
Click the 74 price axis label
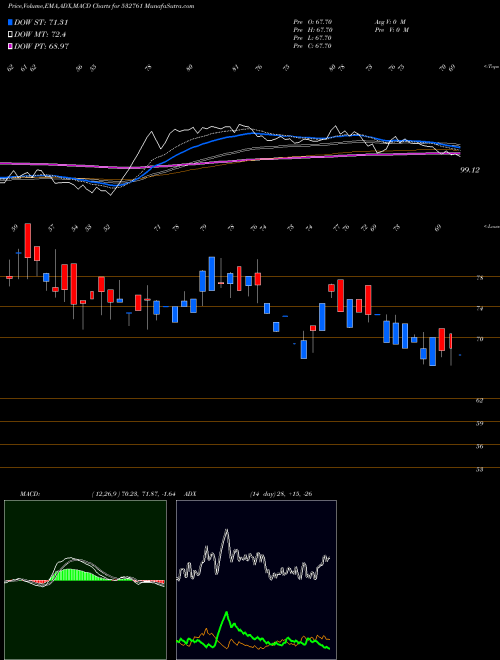(479, 309)
